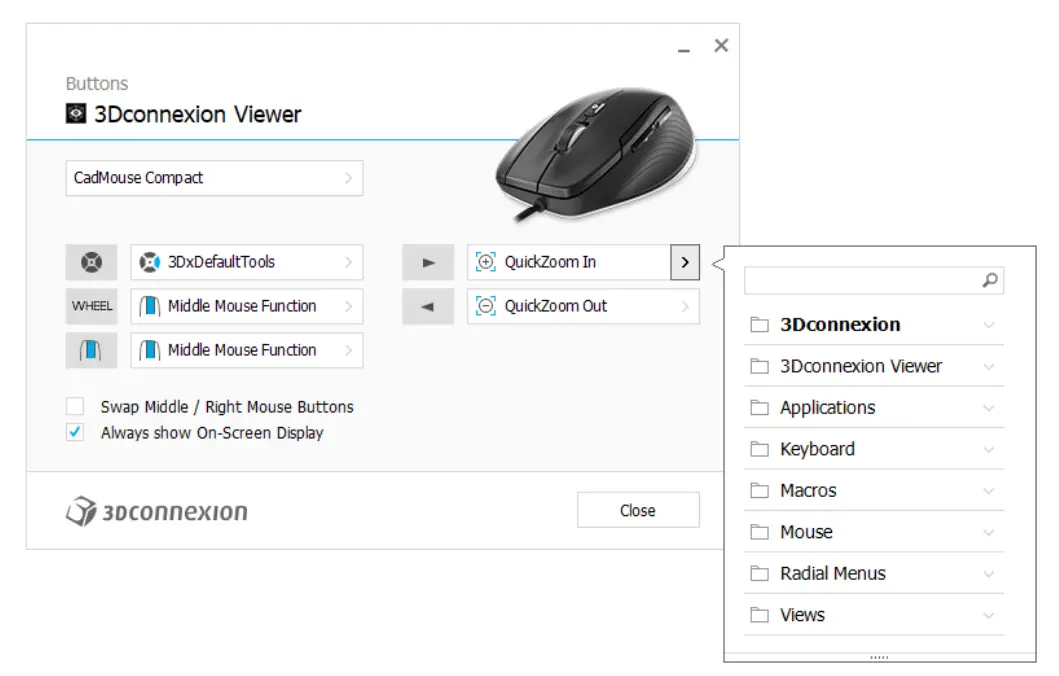This screenshot has height=676, width=1059.
Task: Click the forward mouse button arrow icon
Action: tap(428, 262)
